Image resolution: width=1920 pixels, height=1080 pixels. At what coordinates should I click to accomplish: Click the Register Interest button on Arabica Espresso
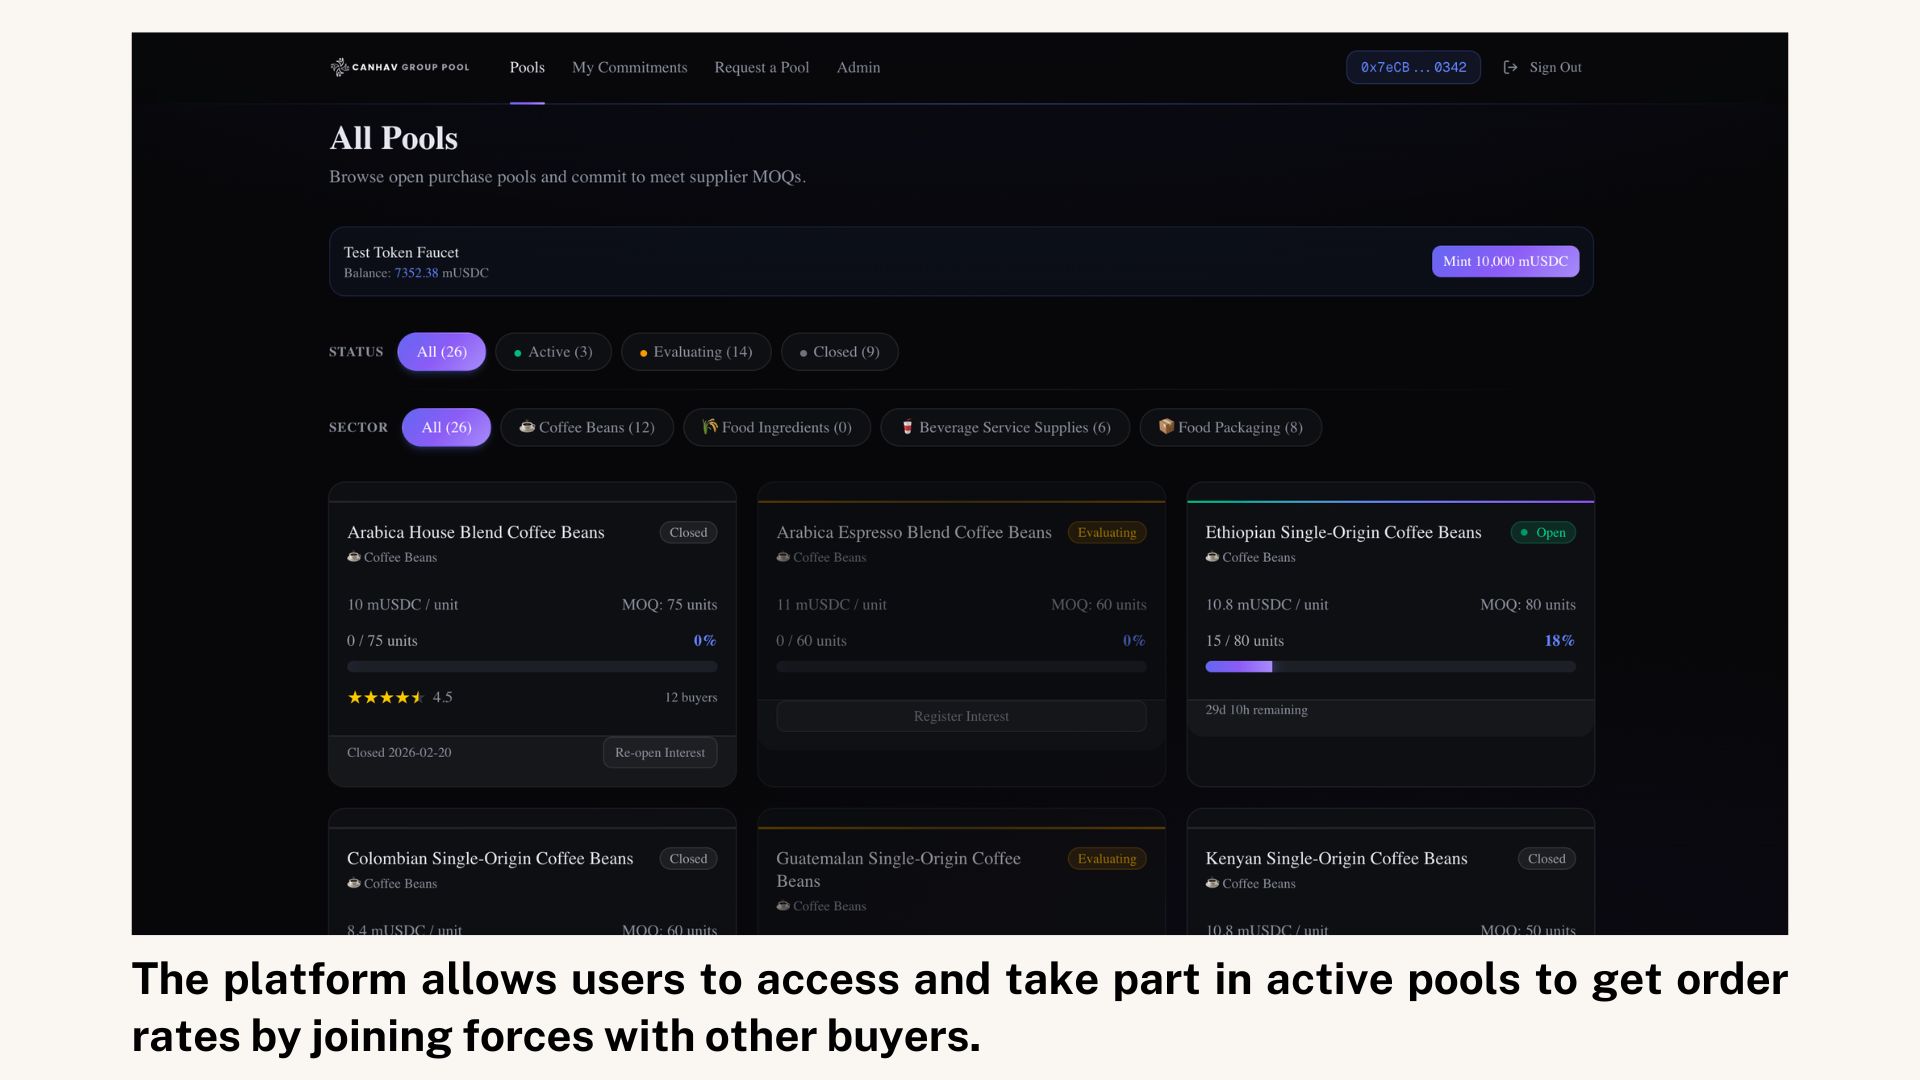960,716
